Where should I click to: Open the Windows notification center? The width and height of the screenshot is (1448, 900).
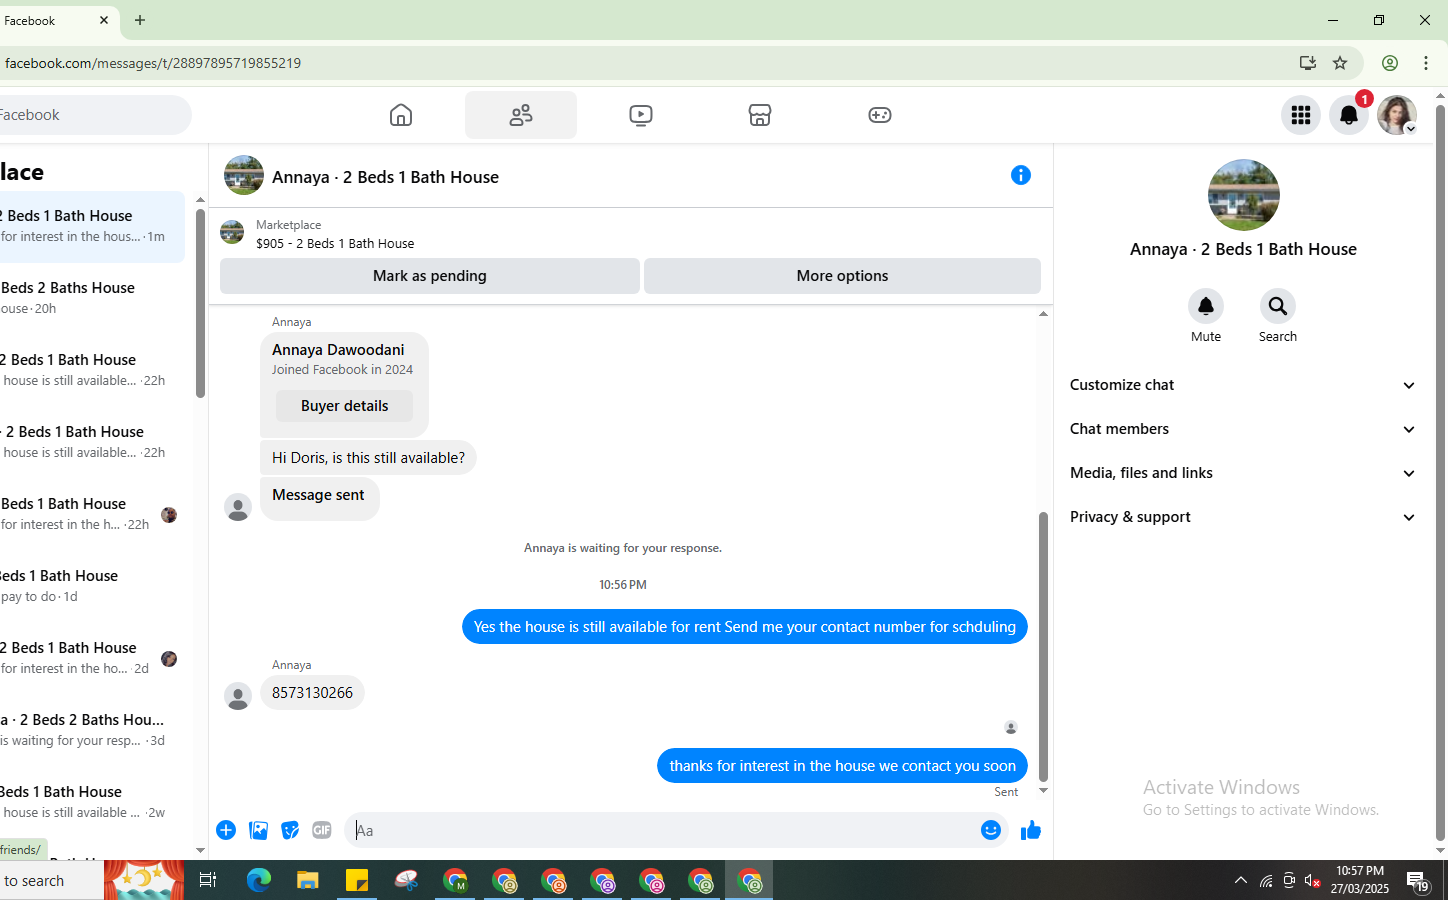tap(1417, 881)
